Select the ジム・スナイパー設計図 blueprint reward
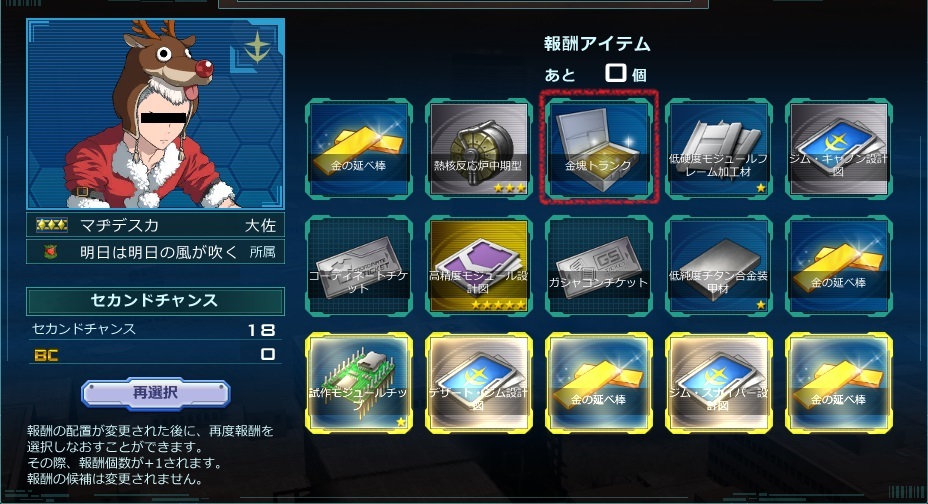The height and width of the screenshot is (504, 928). pos(719,382)
